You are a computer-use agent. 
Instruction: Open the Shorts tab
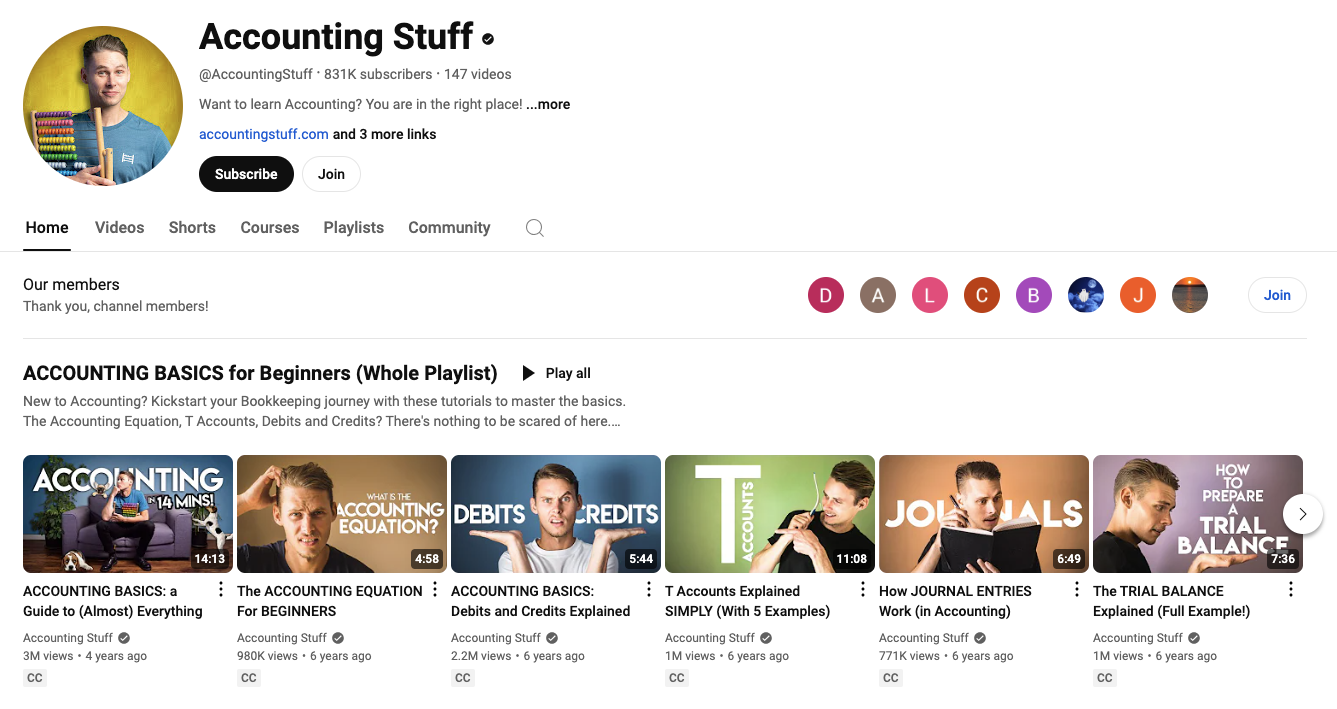tap(192, 228)
